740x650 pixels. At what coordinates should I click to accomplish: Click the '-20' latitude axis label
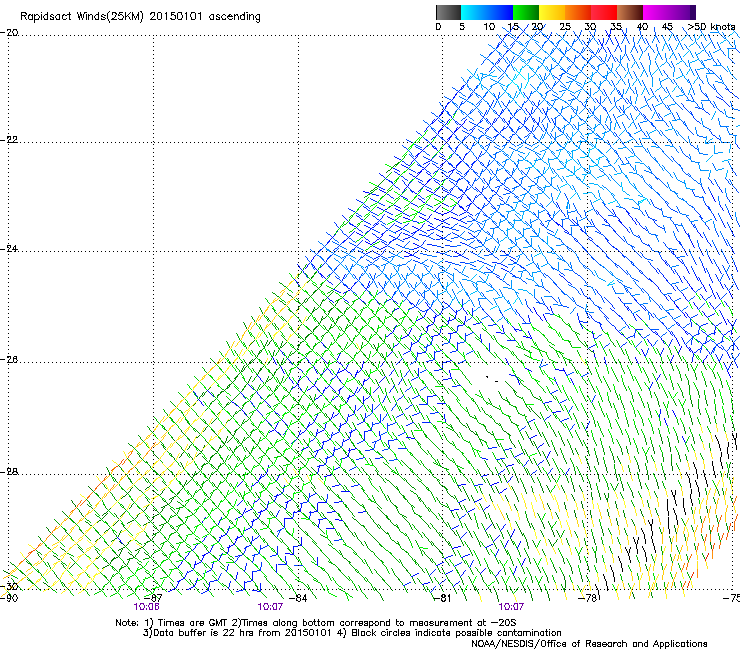point(9,33)
